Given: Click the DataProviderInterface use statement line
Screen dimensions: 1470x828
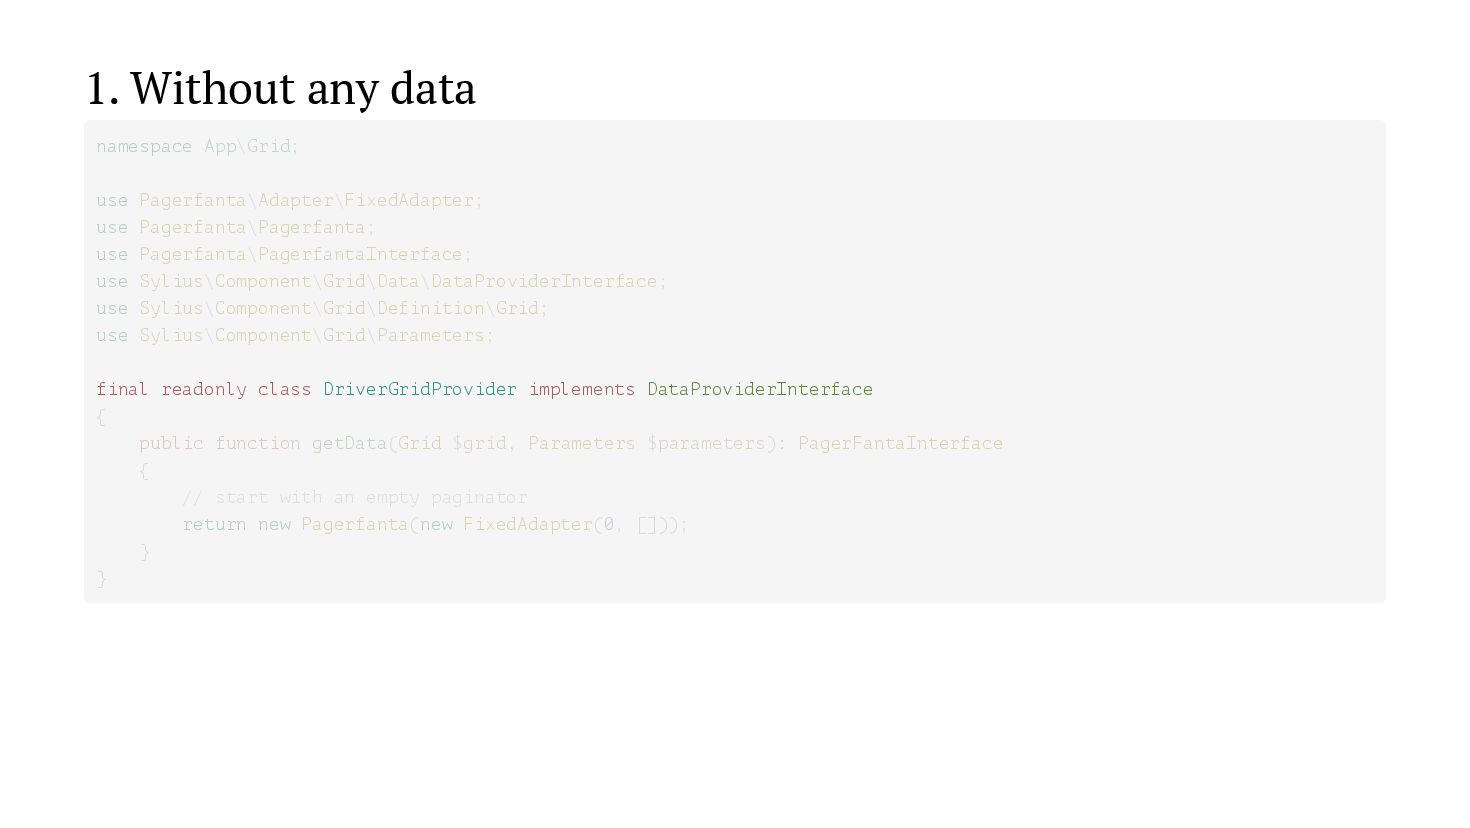Looking at the screenshot, I should 381,282.
